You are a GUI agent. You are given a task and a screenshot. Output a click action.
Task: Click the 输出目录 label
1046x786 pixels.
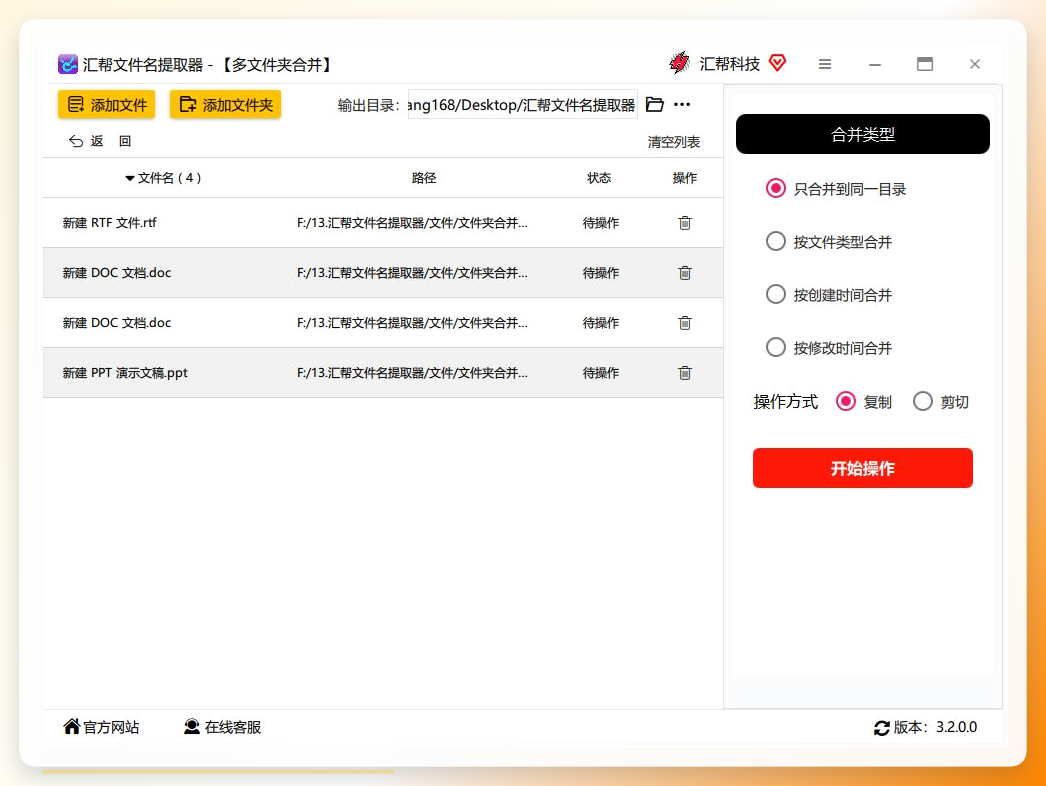coord(369,105)
